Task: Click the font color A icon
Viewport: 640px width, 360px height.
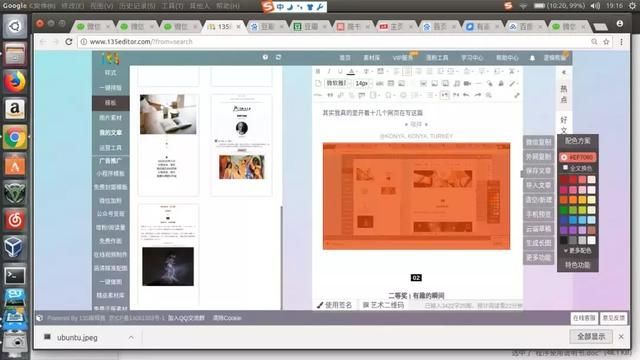Action: (x=351, y=71)
